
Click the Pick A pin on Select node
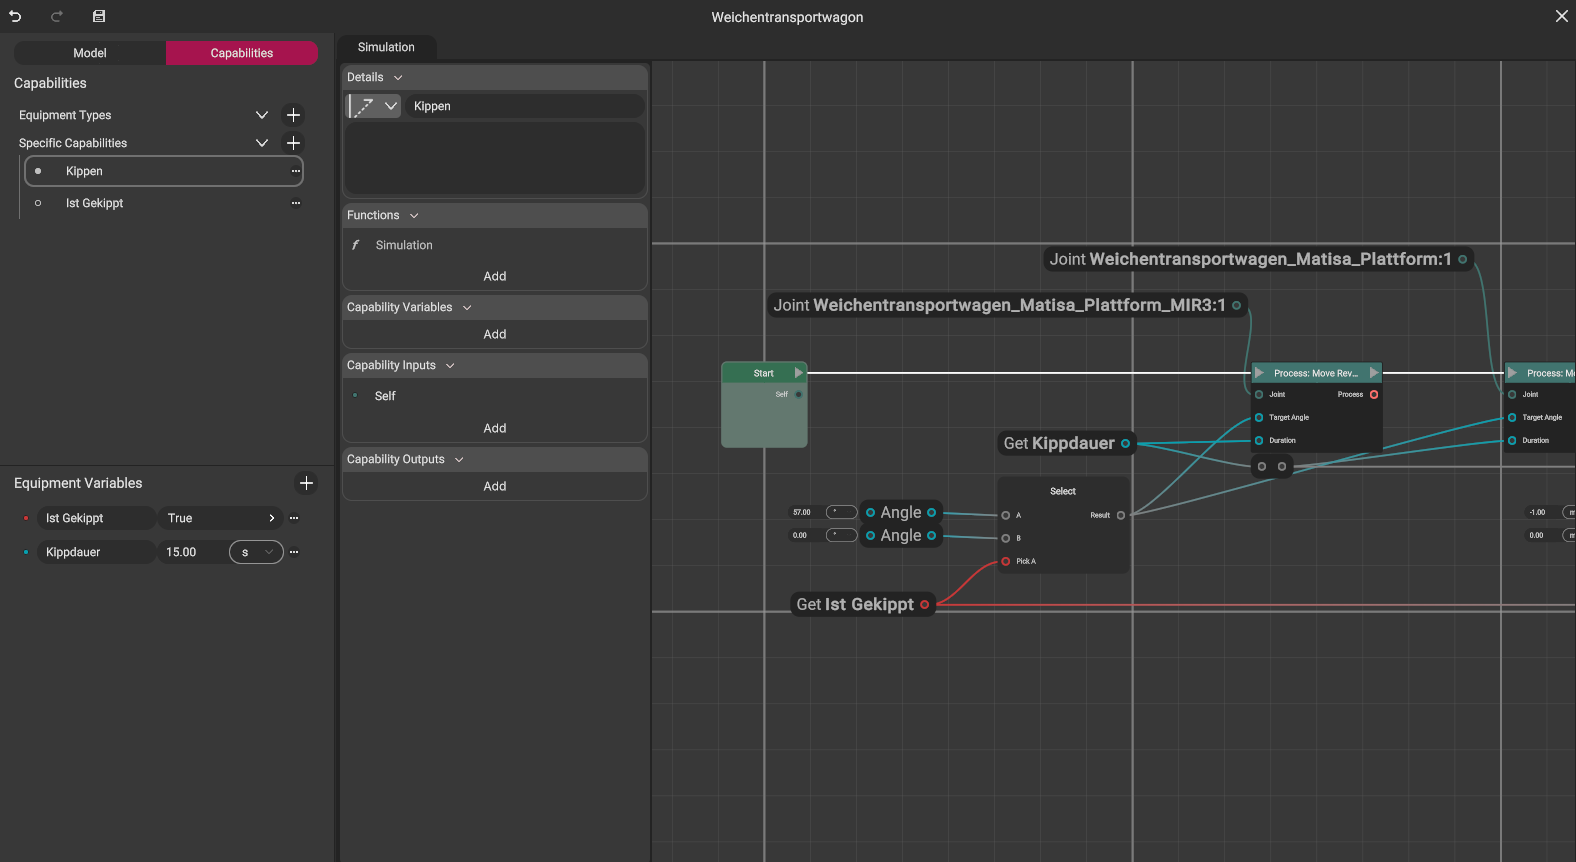pyautogui.click(x=1006, y=561)
